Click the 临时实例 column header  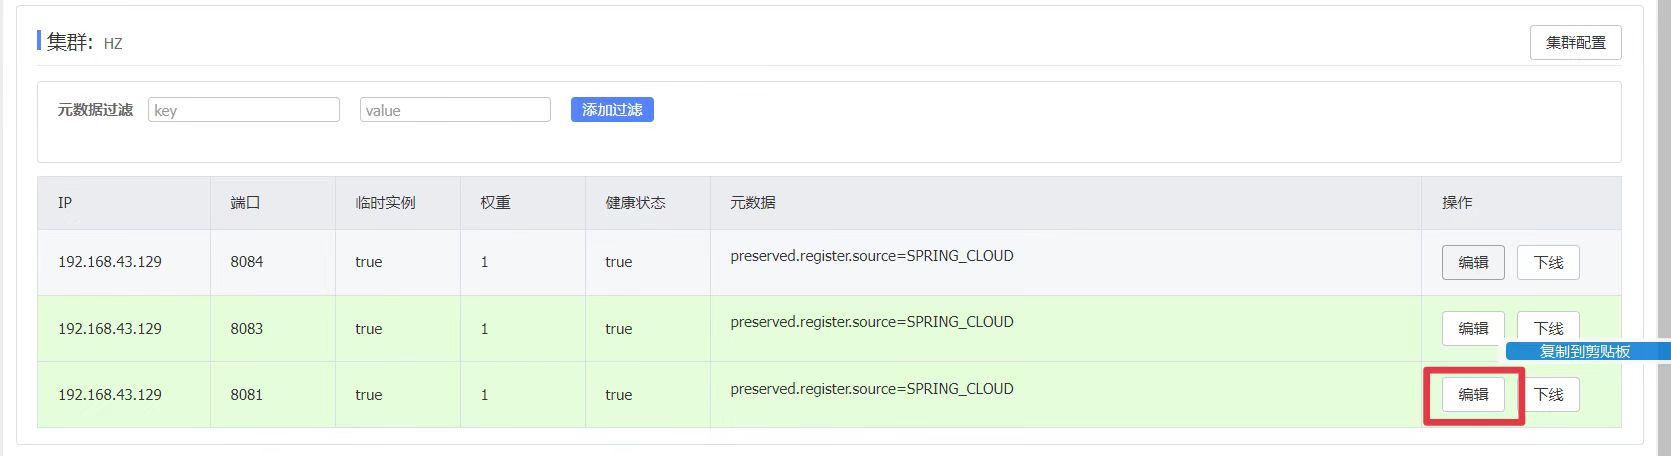point(385,203)
